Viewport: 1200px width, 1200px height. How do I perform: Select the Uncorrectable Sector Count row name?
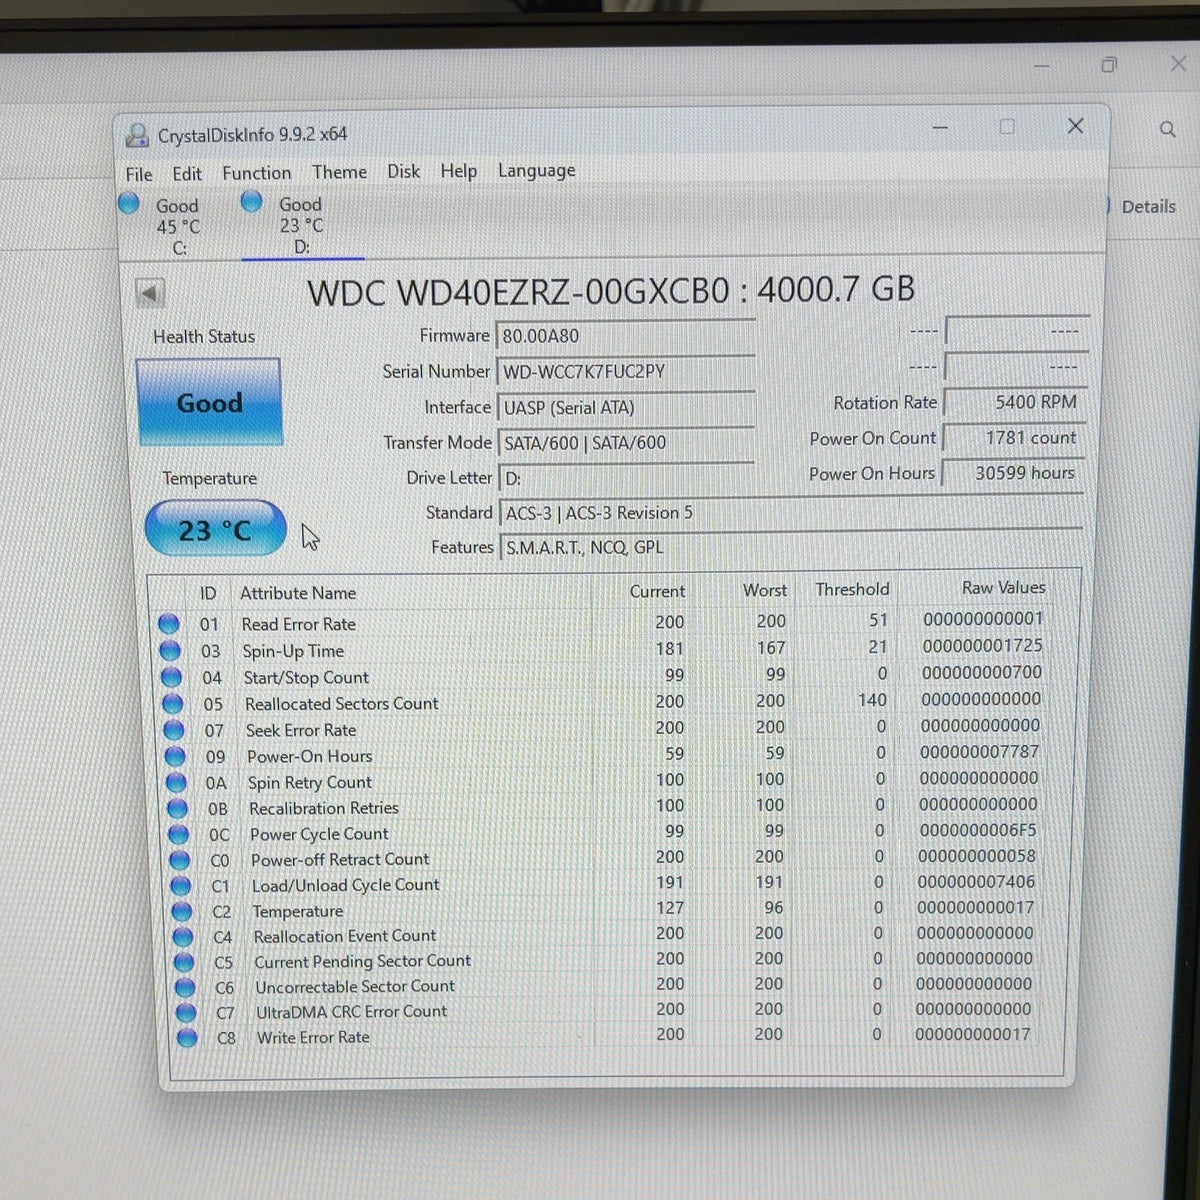[x=355, y=987]
